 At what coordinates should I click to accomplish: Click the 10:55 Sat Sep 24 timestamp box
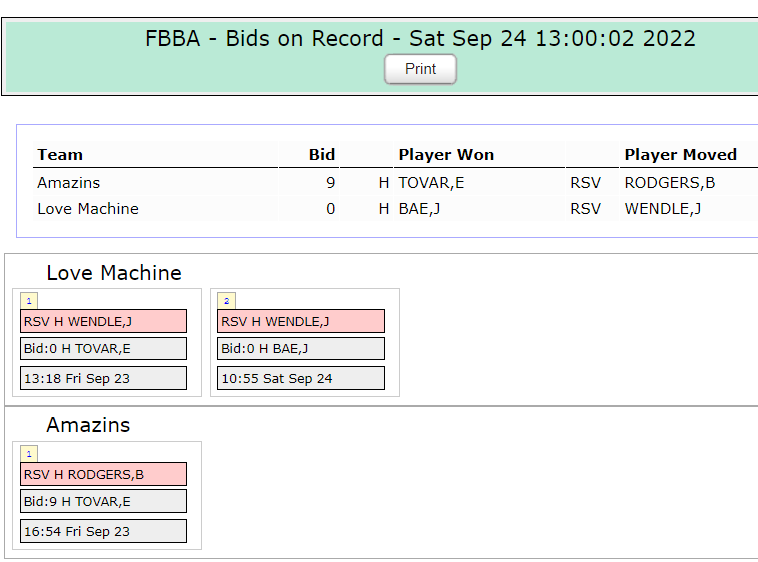pos(300,378)
